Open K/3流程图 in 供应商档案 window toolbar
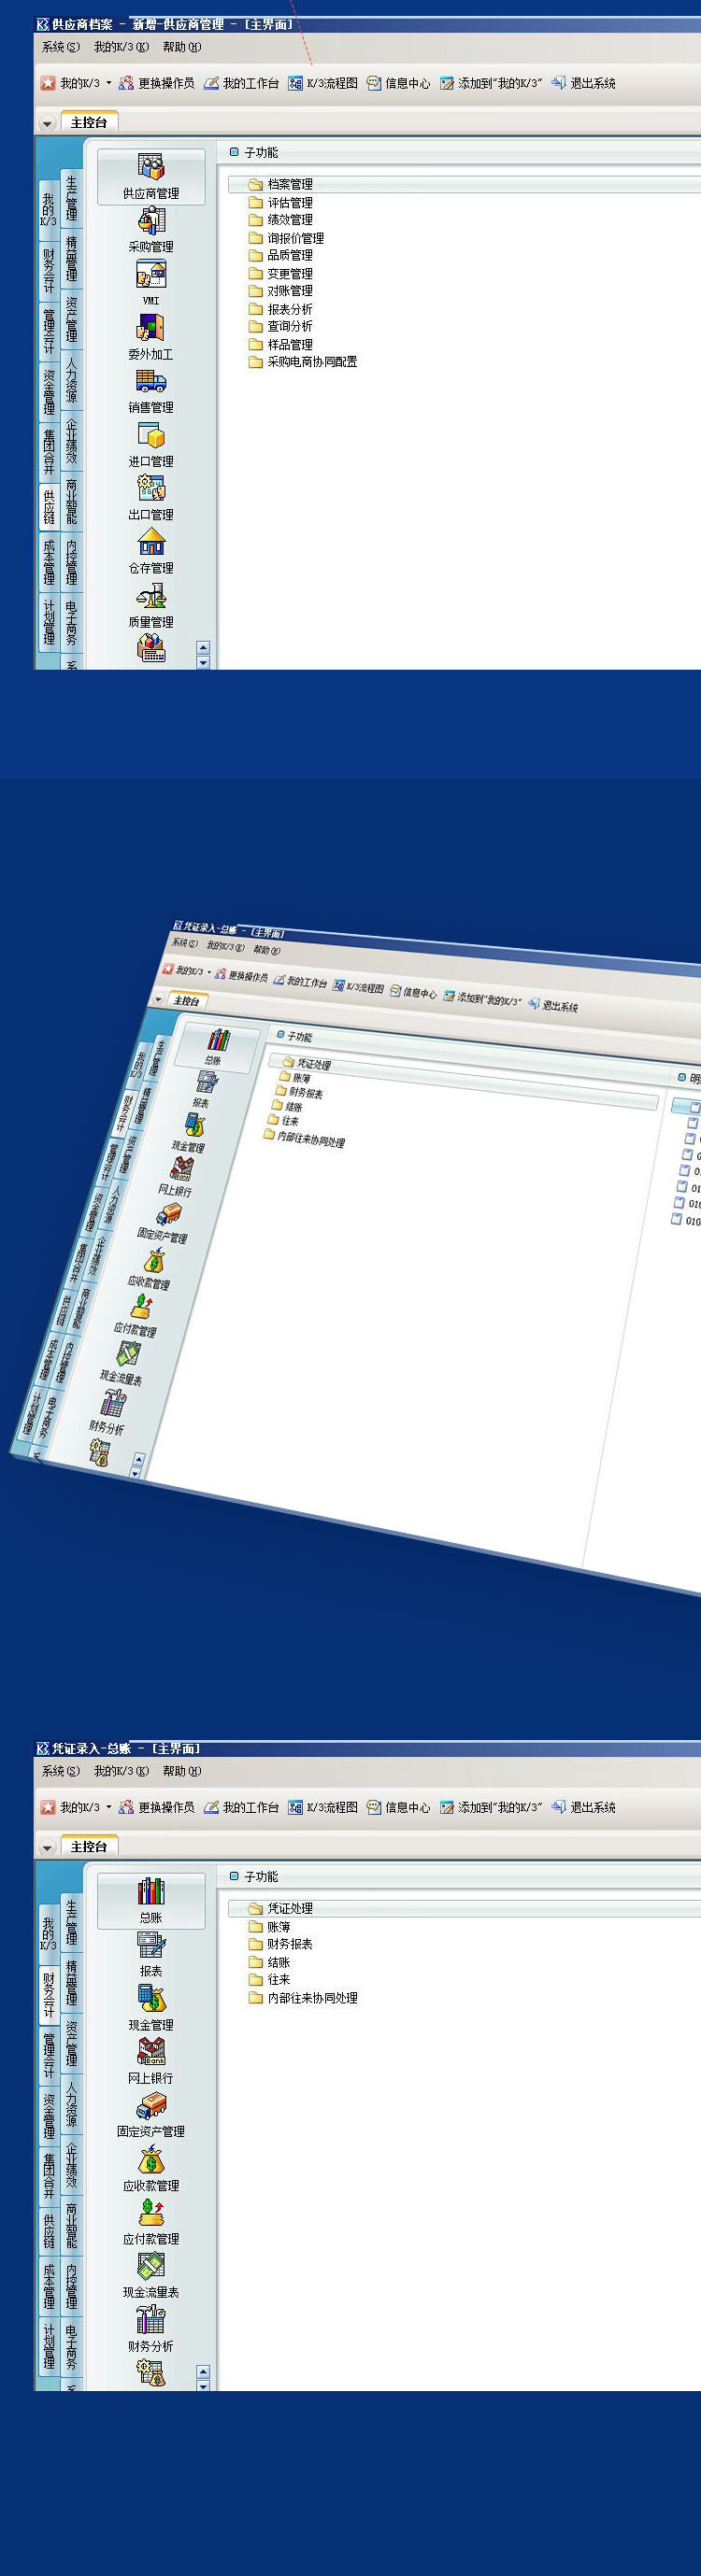The image size is (701, 2576). [x=323, y=84]
